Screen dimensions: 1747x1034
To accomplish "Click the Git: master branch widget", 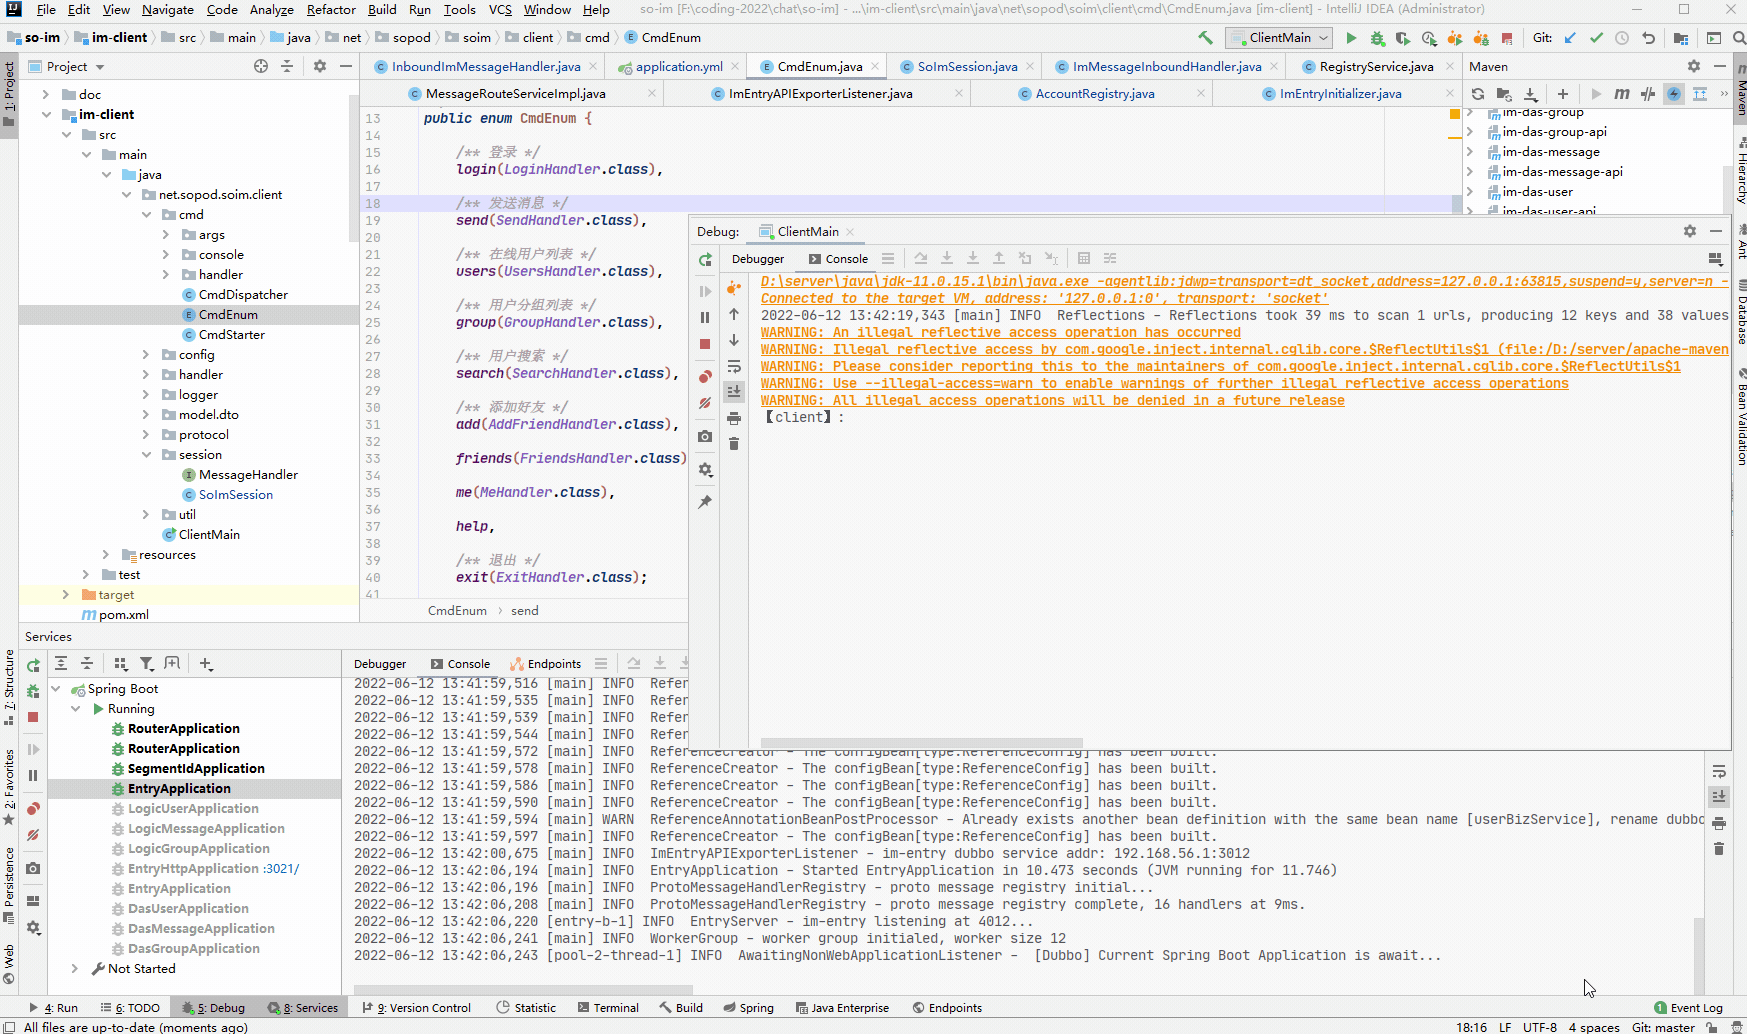I will coord(1663,1027).
